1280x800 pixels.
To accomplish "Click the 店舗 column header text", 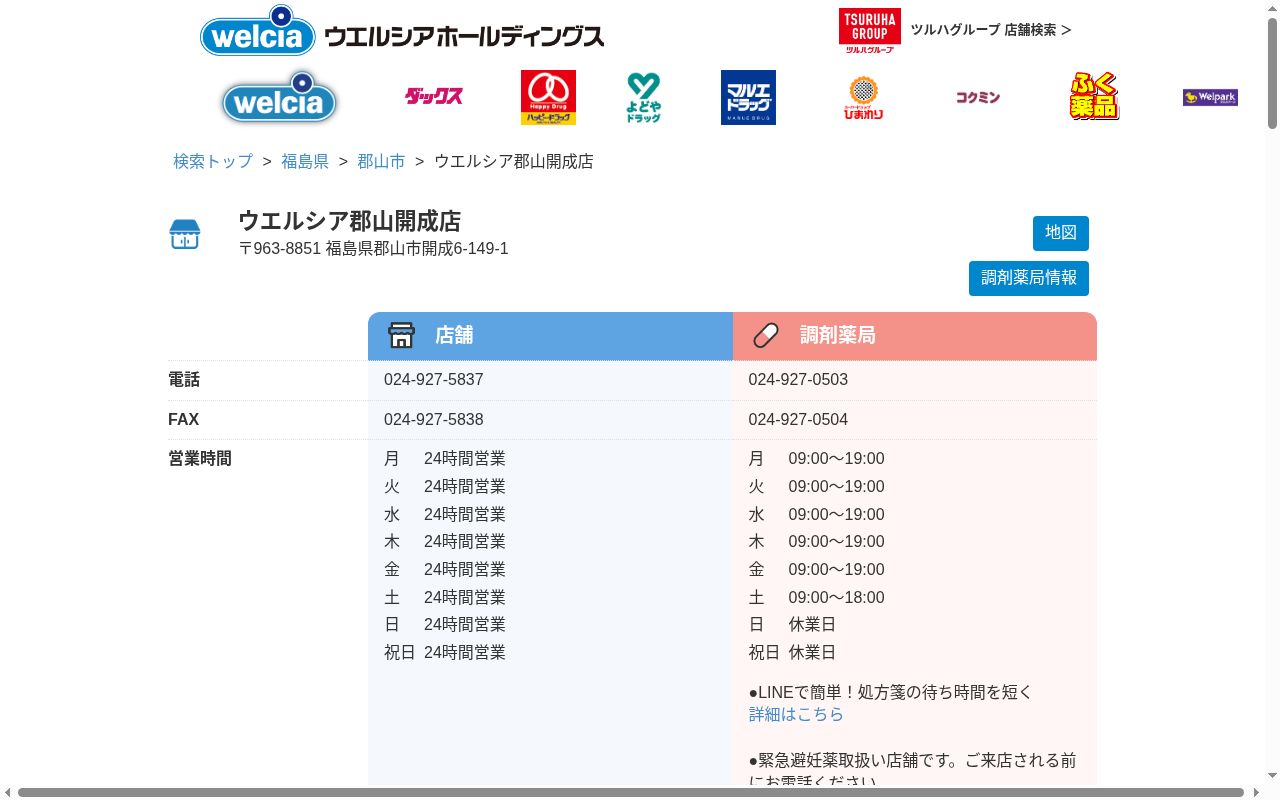I will coord(454,335).
